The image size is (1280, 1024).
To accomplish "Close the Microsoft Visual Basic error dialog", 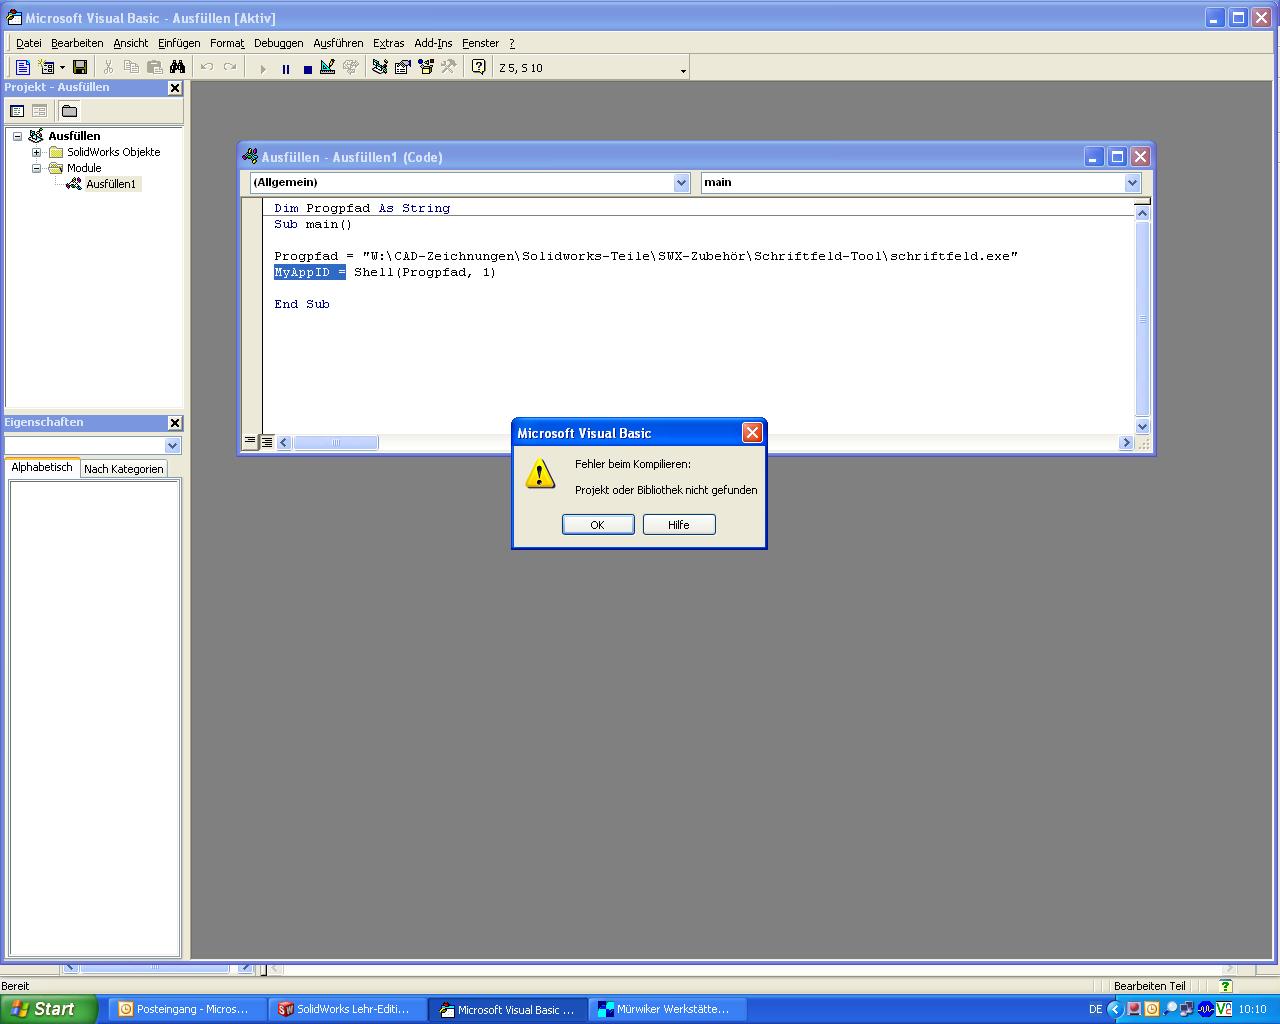I will (752, 432).
